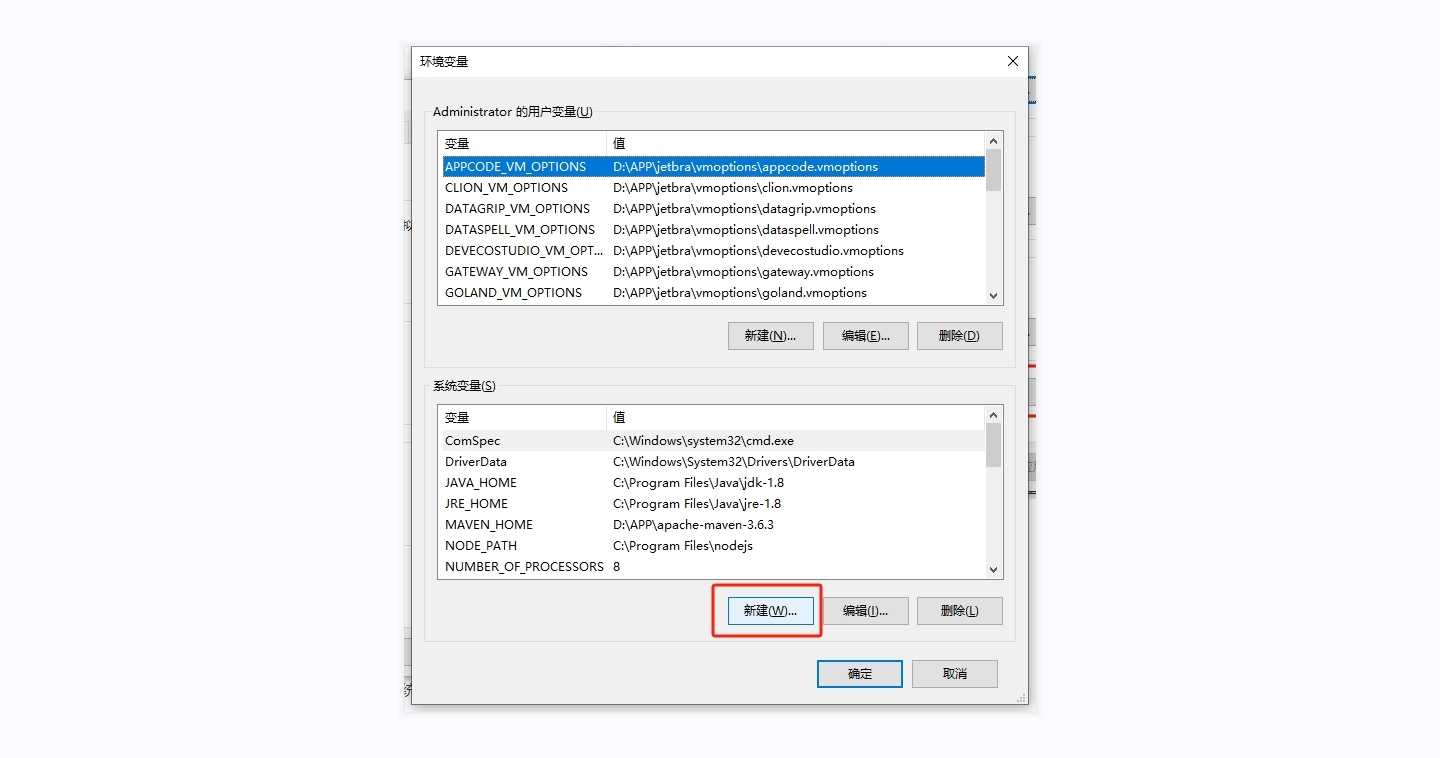Click 删除(D) button for user variables
Screen dimensions: 1440x758
click(x=959, y=336)
